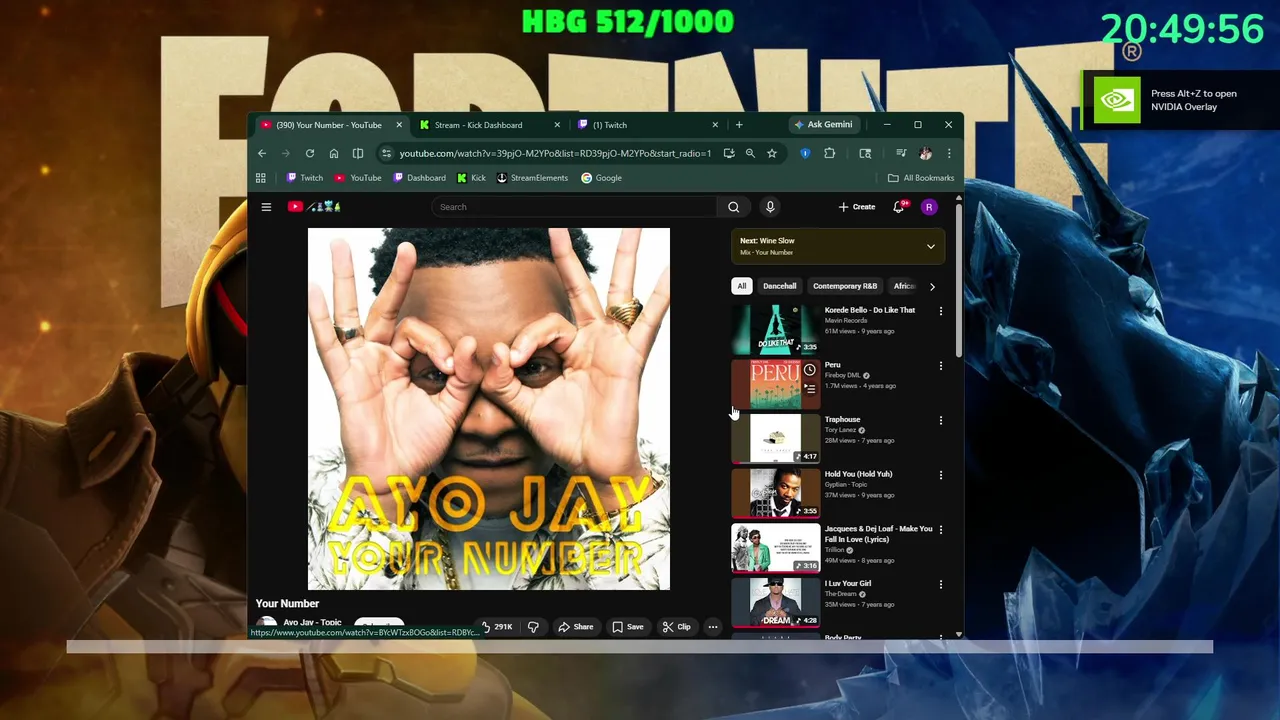Image resolution: width=1280 pixels, height=720 pixels.
Task: Open the Extensions puzzle icon
Action: 829,153
